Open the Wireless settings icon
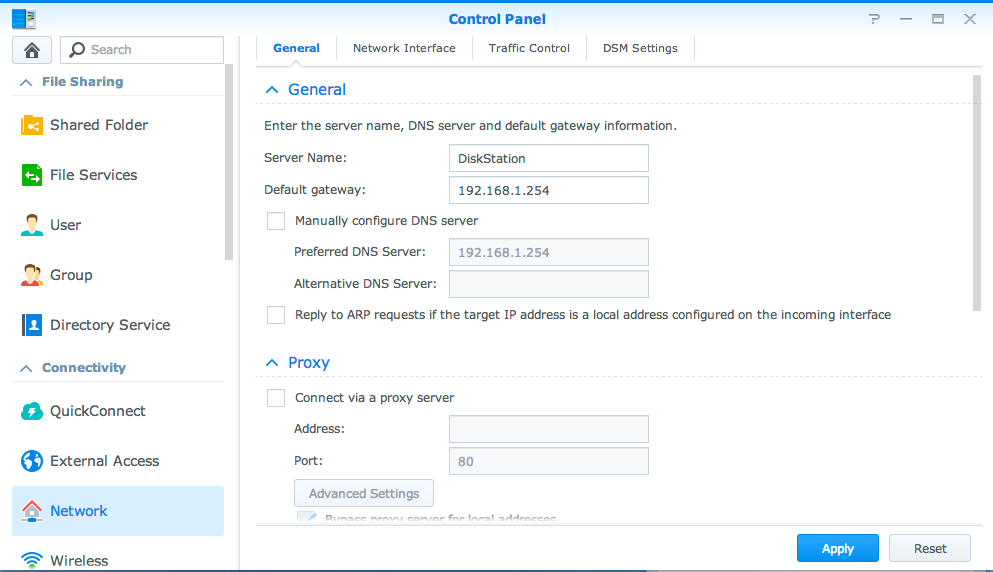The image size is (993, 572). (x=32, y=561)
